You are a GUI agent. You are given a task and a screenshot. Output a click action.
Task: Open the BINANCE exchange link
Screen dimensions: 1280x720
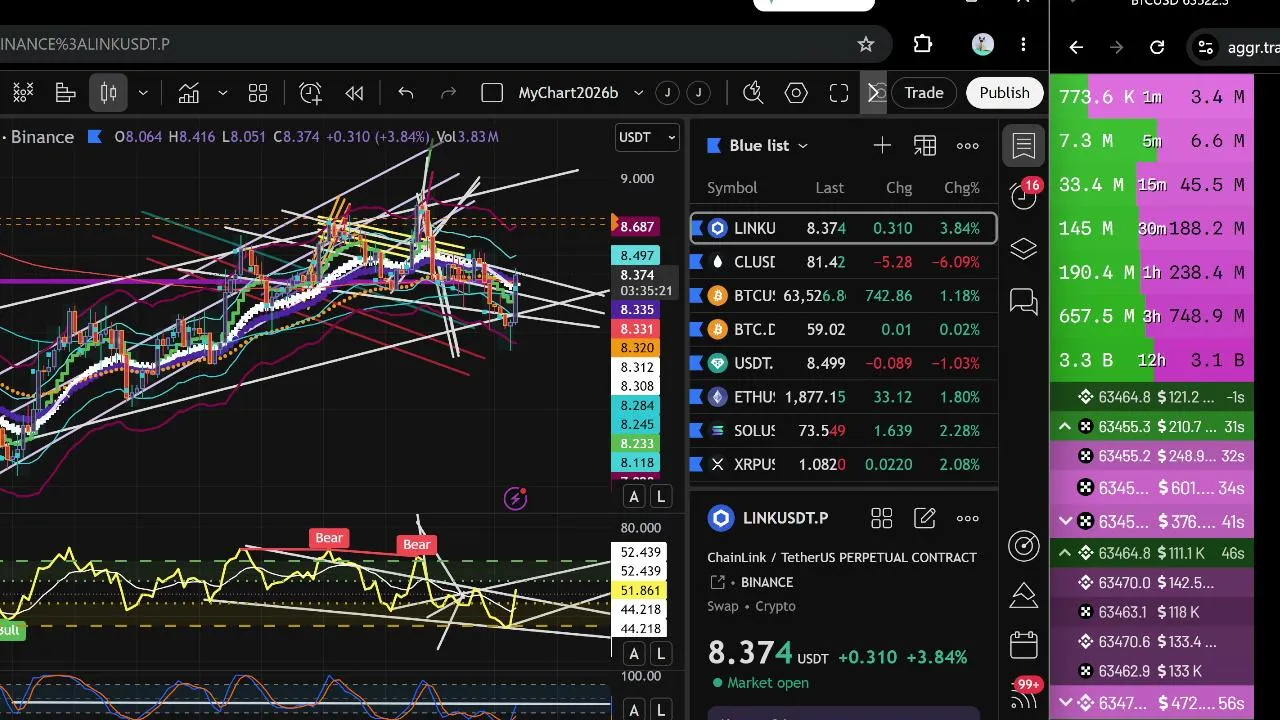768,582
